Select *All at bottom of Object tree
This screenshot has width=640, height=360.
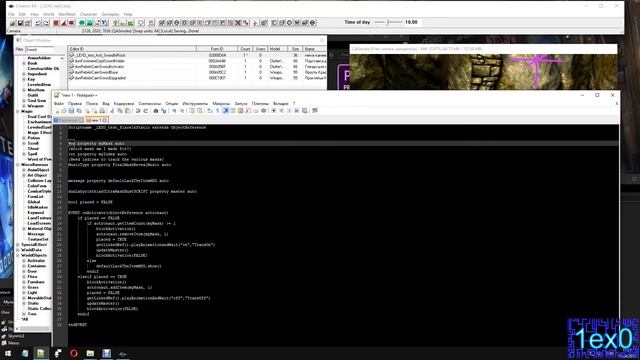coord(24,319)
